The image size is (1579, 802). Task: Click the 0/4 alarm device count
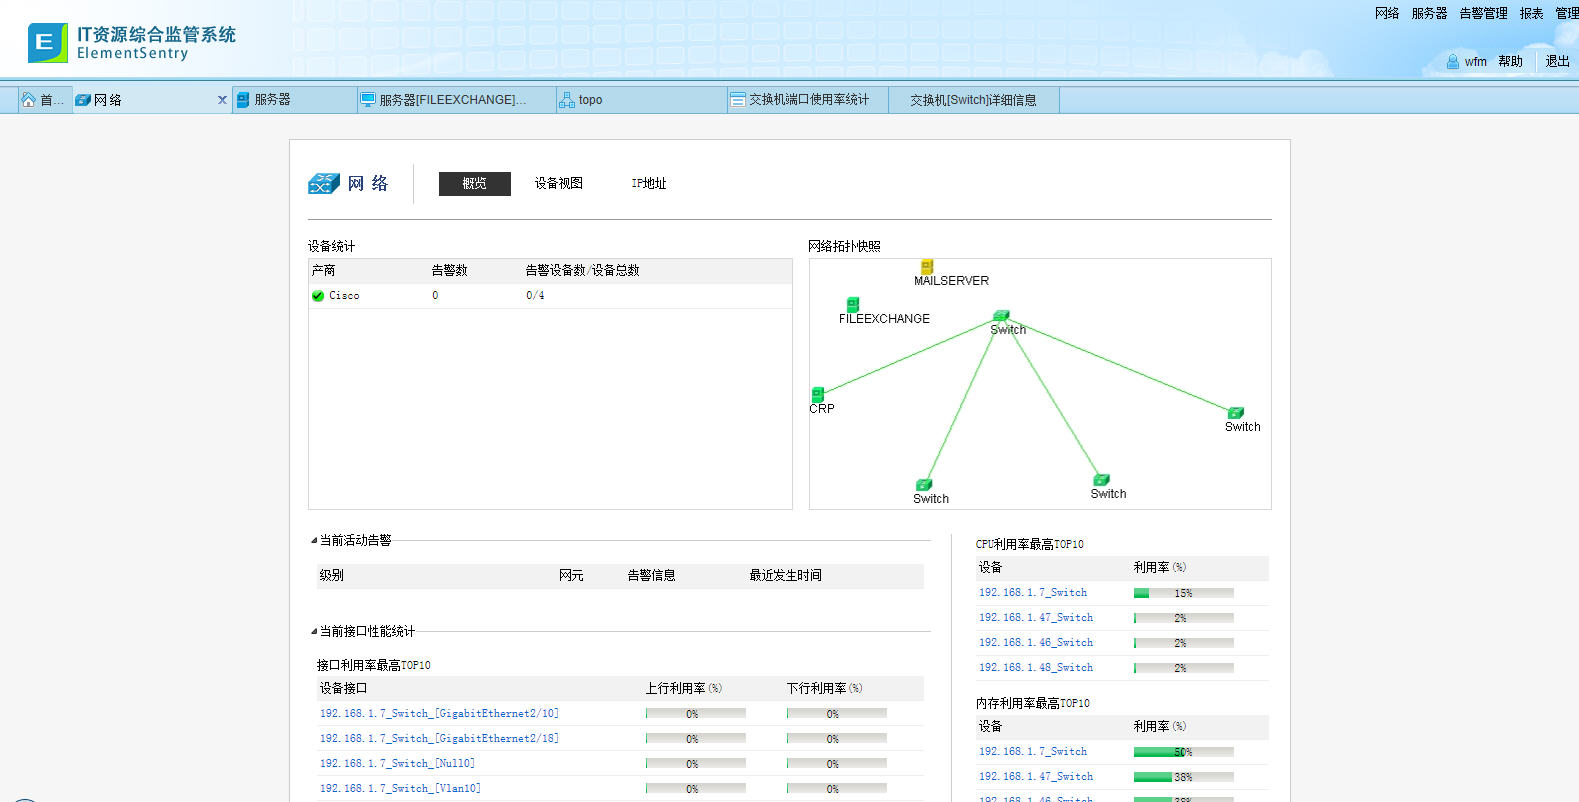point(535,296)
